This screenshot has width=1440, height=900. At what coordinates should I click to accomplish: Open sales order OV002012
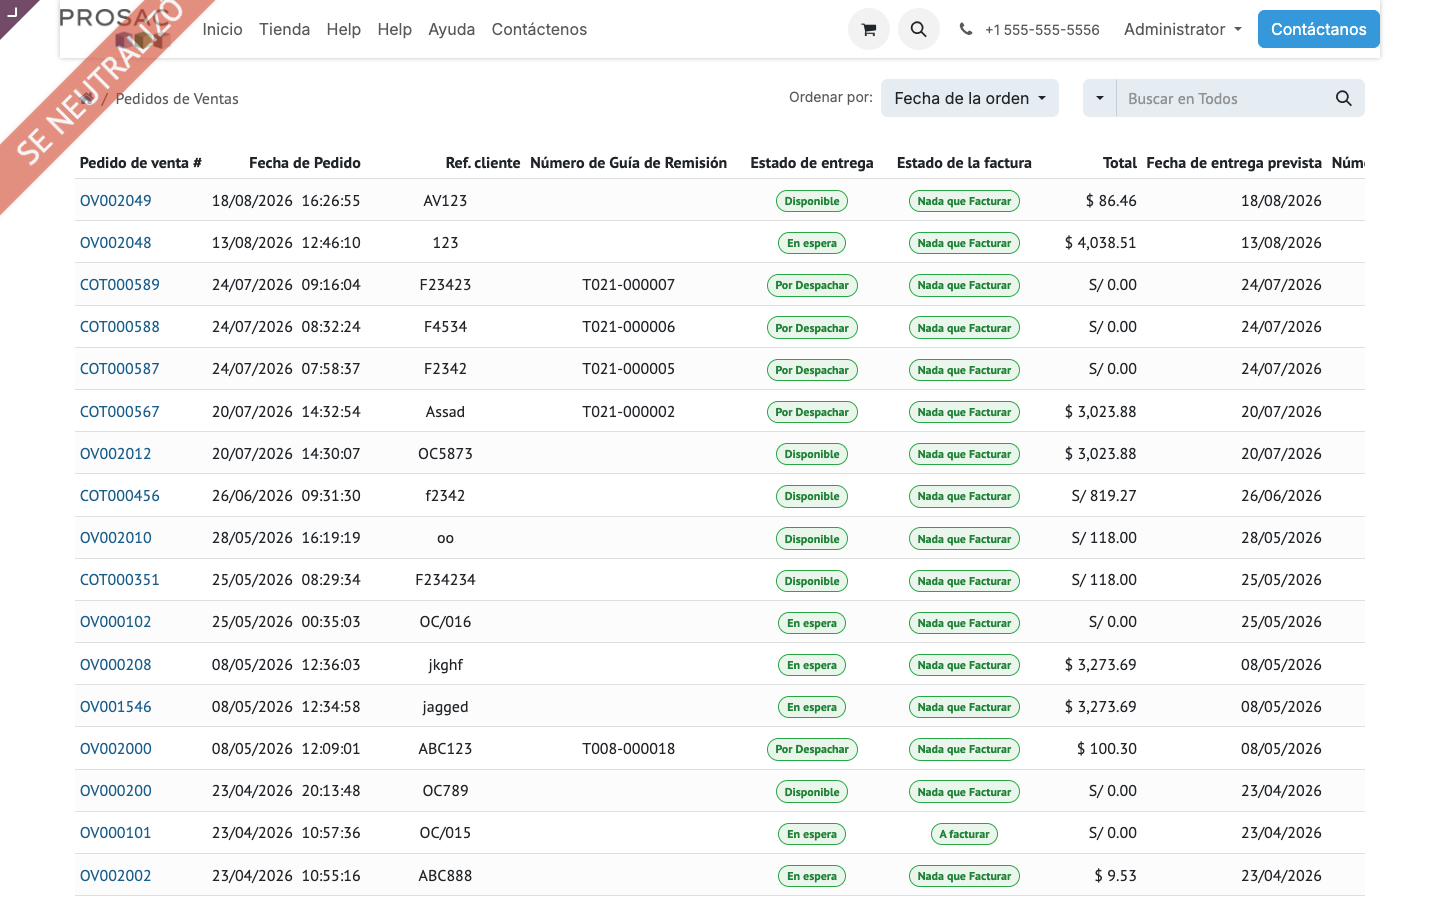point(116,453)
